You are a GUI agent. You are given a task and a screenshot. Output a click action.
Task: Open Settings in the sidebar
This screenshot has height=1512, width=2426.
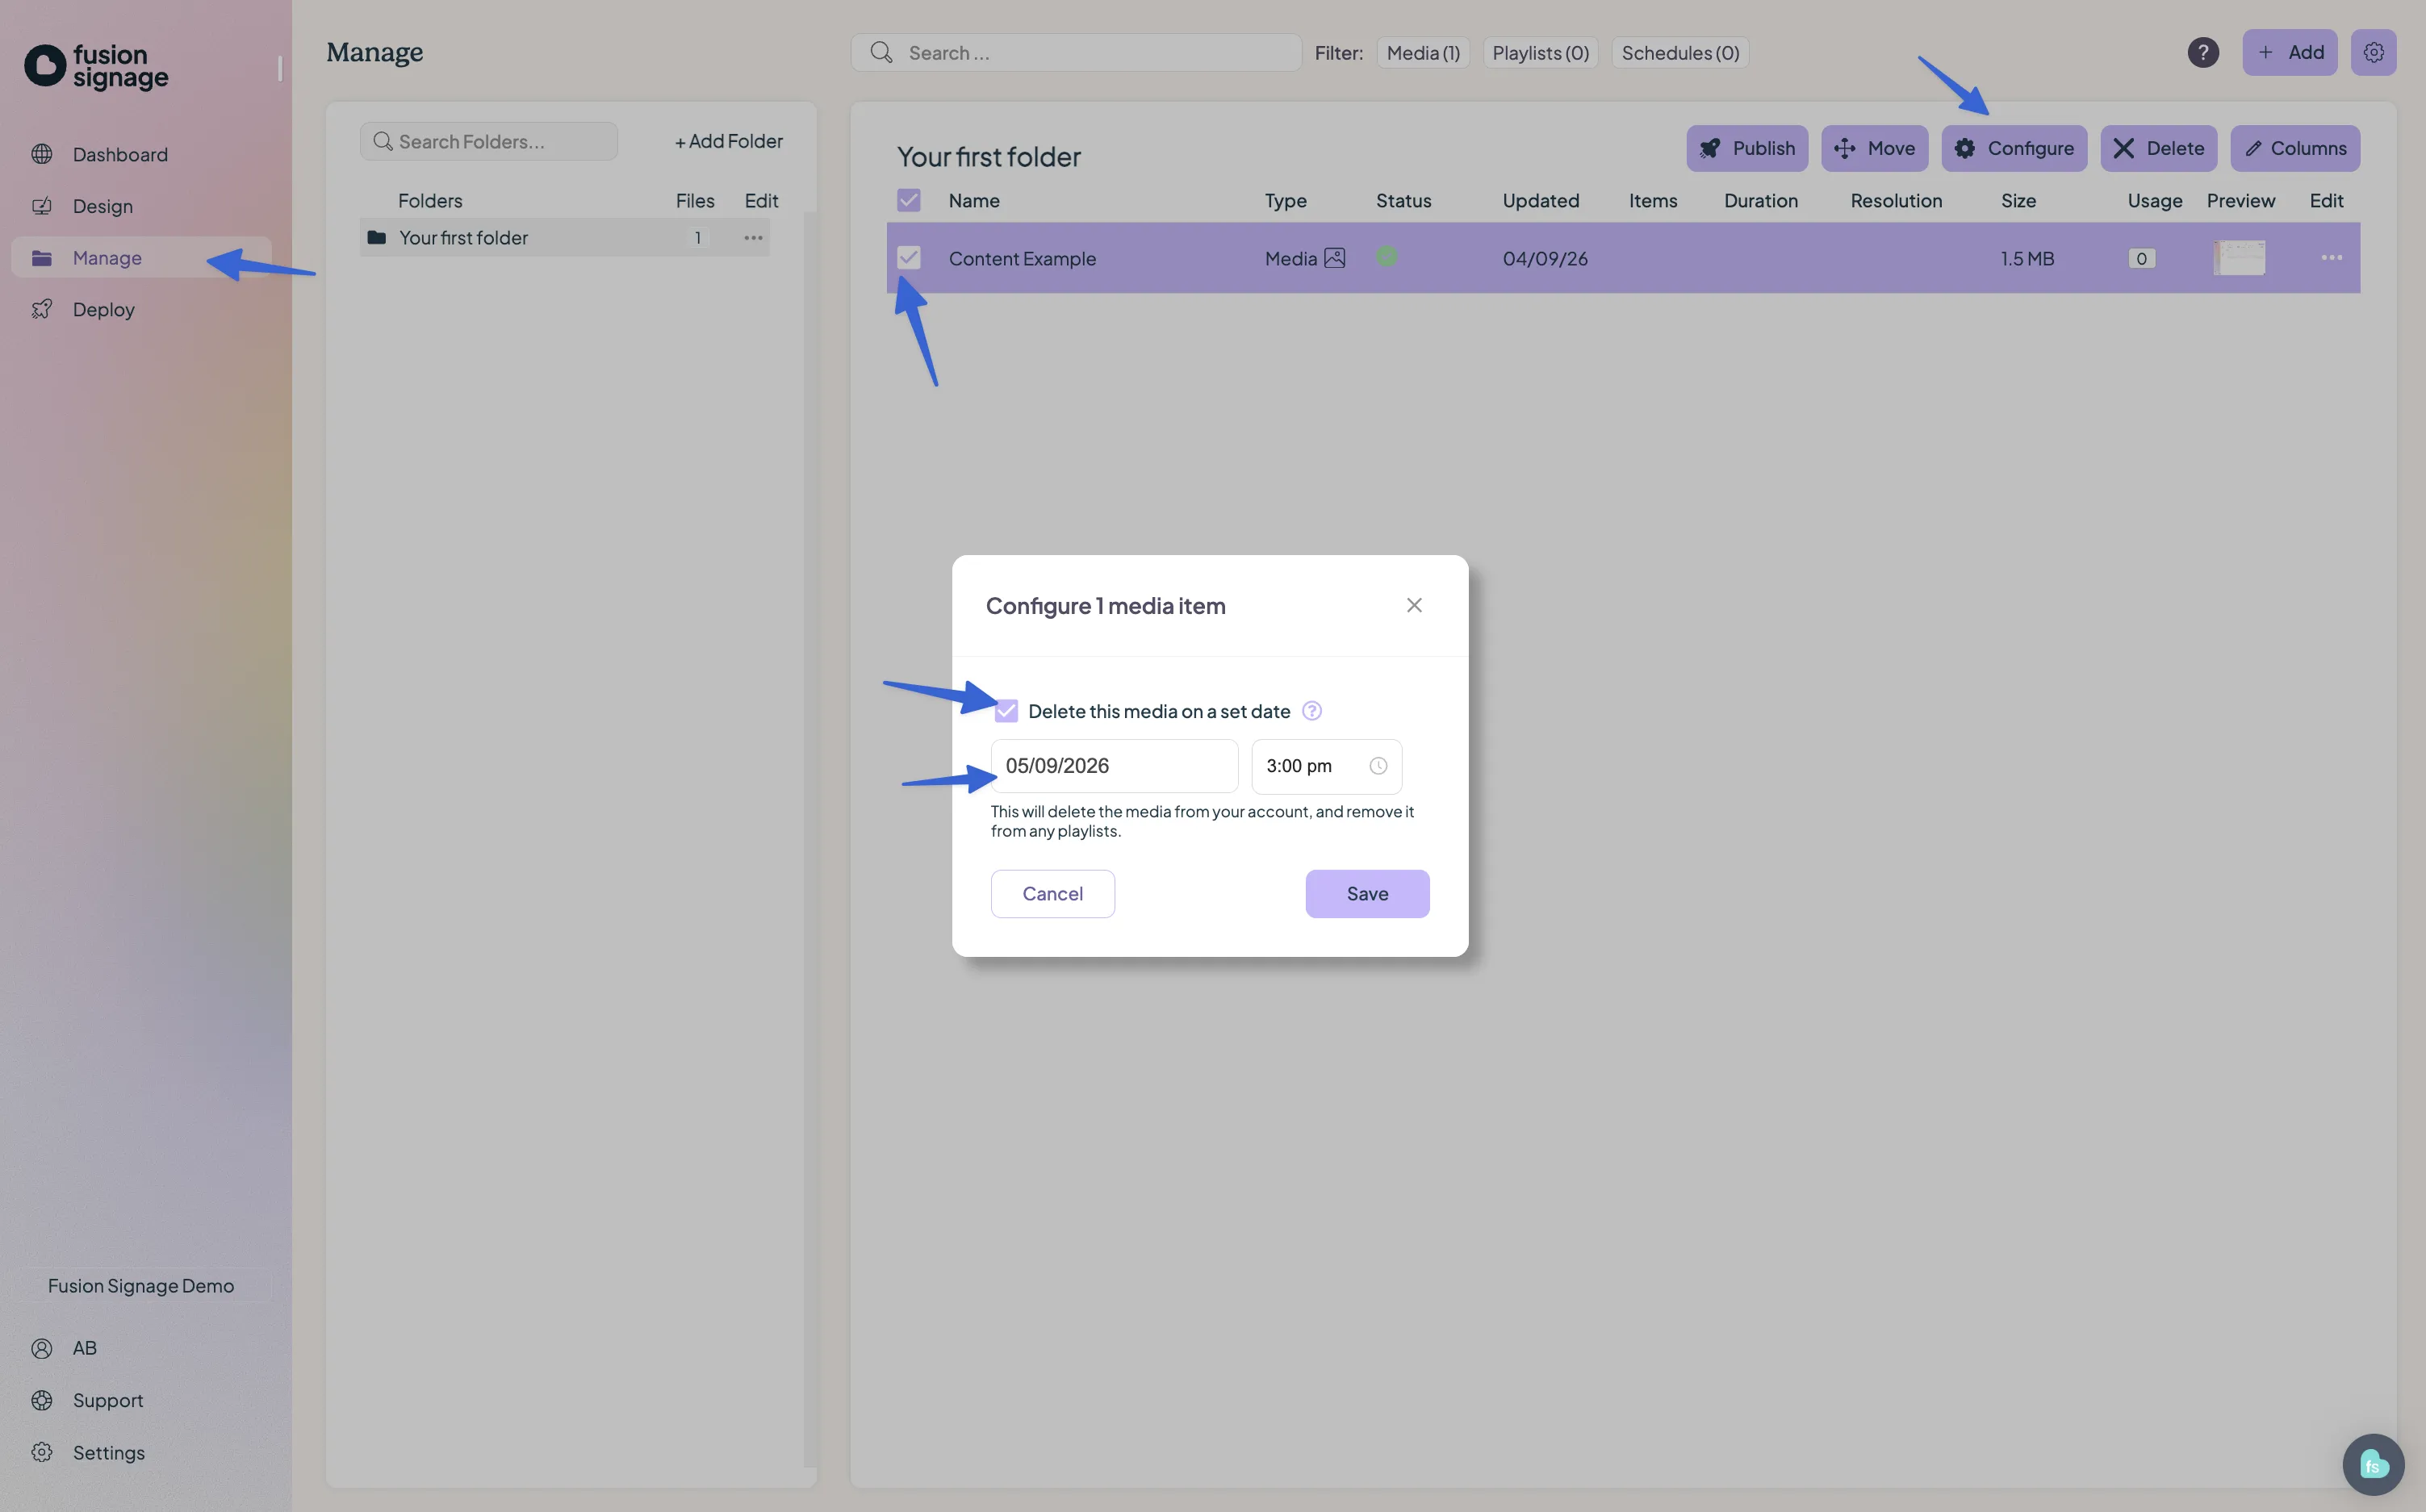(x=108, y=1452)
